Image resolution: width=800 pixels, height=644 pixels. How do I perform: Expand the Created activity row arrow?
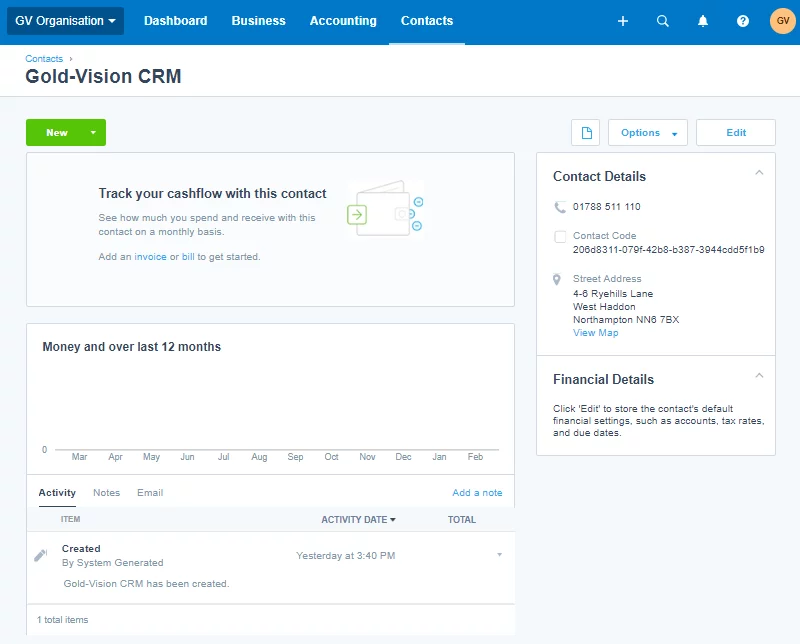point(499,555)
